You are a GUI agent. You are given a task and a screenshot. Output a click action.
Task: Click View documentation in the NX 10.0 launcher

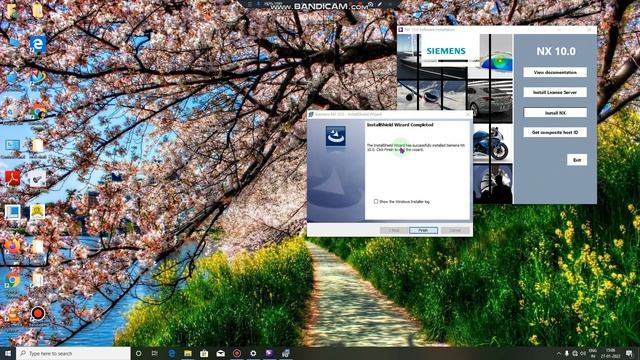tap(555, 72)
